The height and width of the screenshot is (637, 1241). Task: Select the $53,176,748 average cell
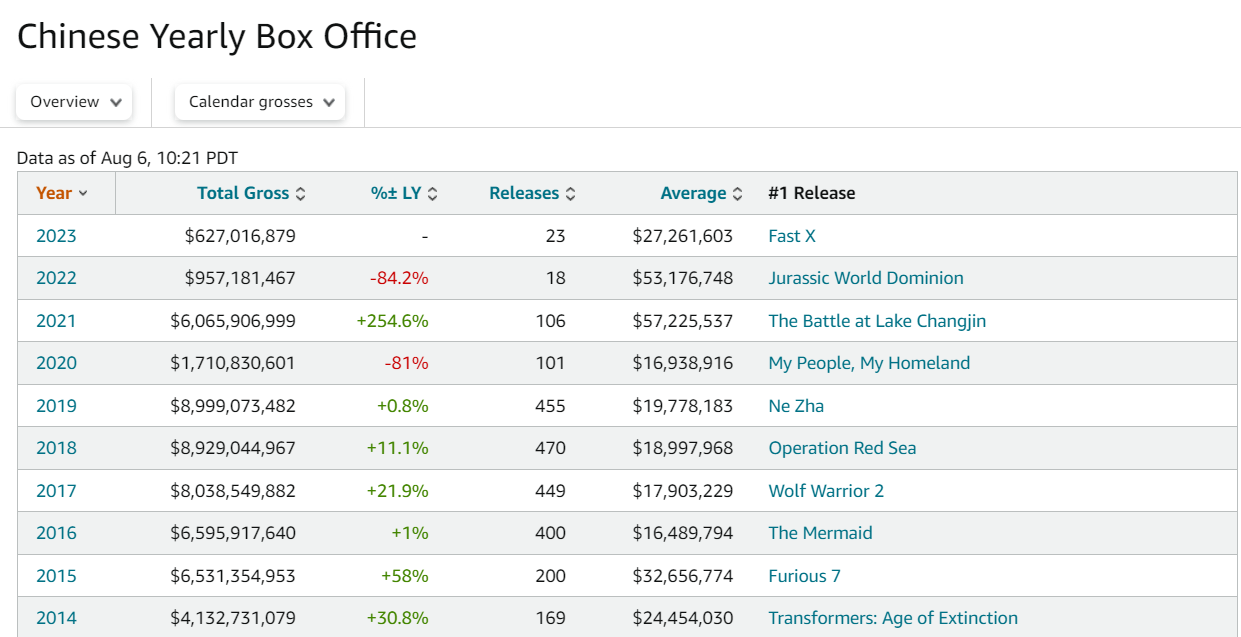coord(683,278)
